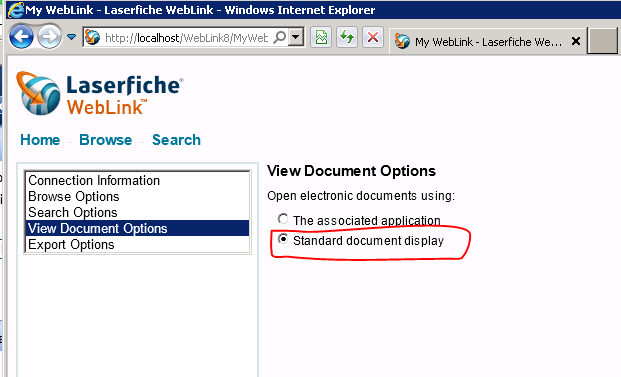Select Connection Information in options list
This screenshot has height=377, width=621.
pyautogui.click(x=137, y=180)
